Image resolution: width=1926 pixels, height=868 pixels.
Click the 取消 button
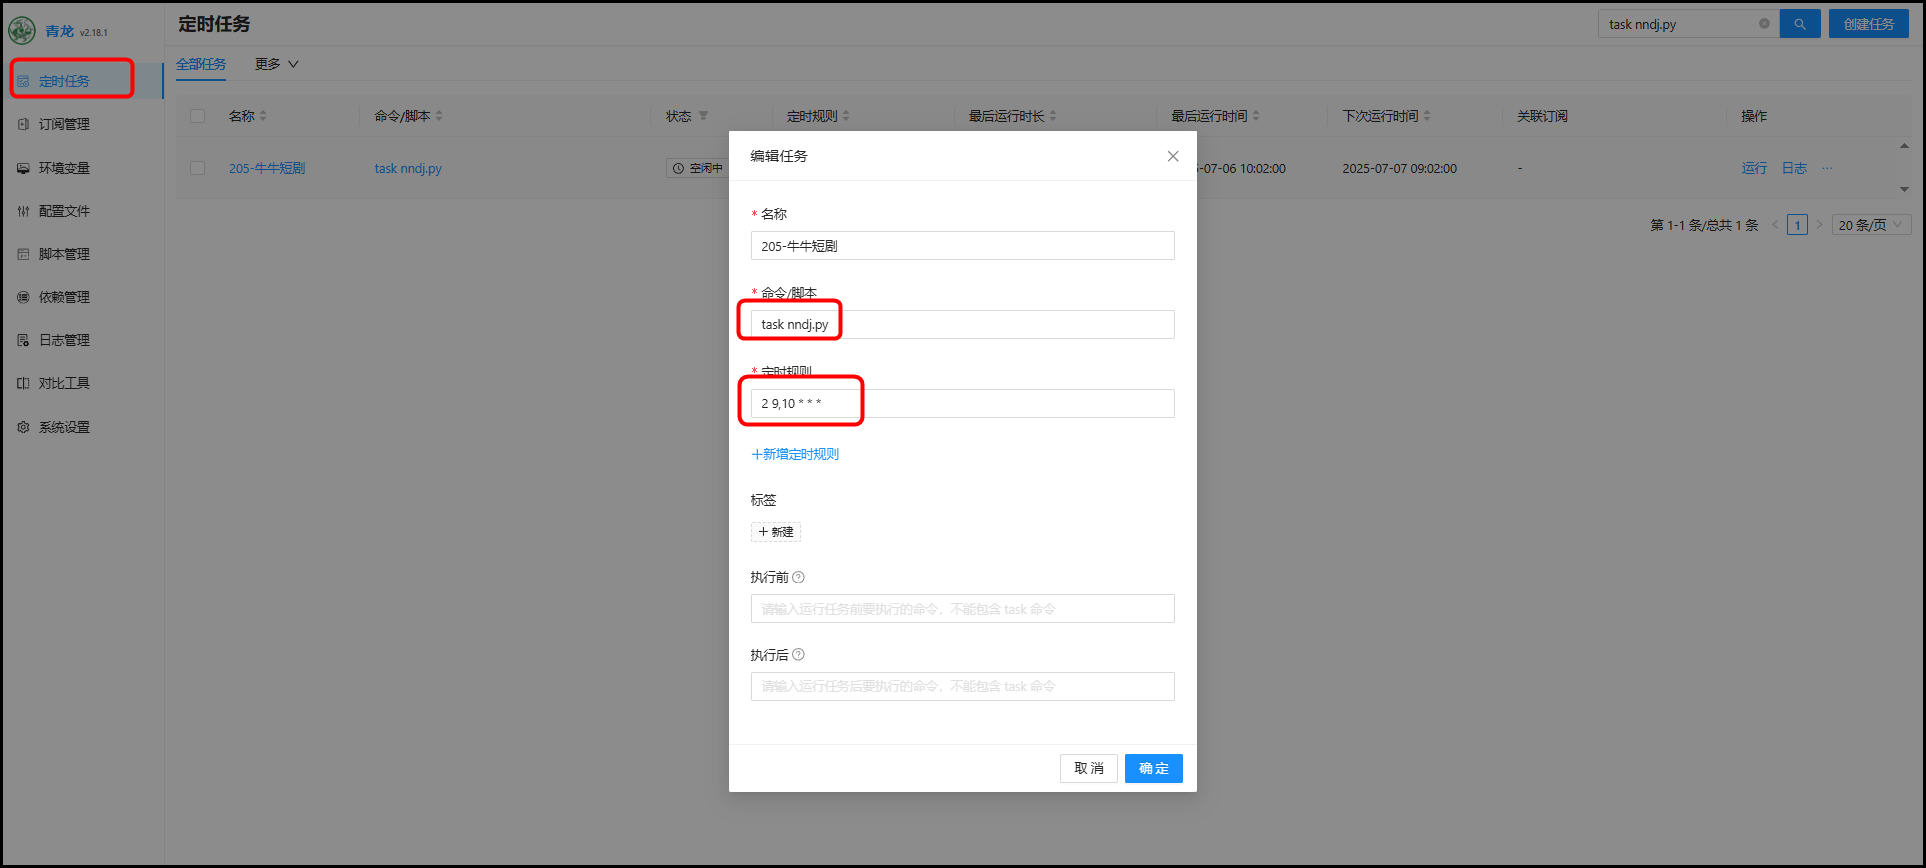click(1089, 768)
